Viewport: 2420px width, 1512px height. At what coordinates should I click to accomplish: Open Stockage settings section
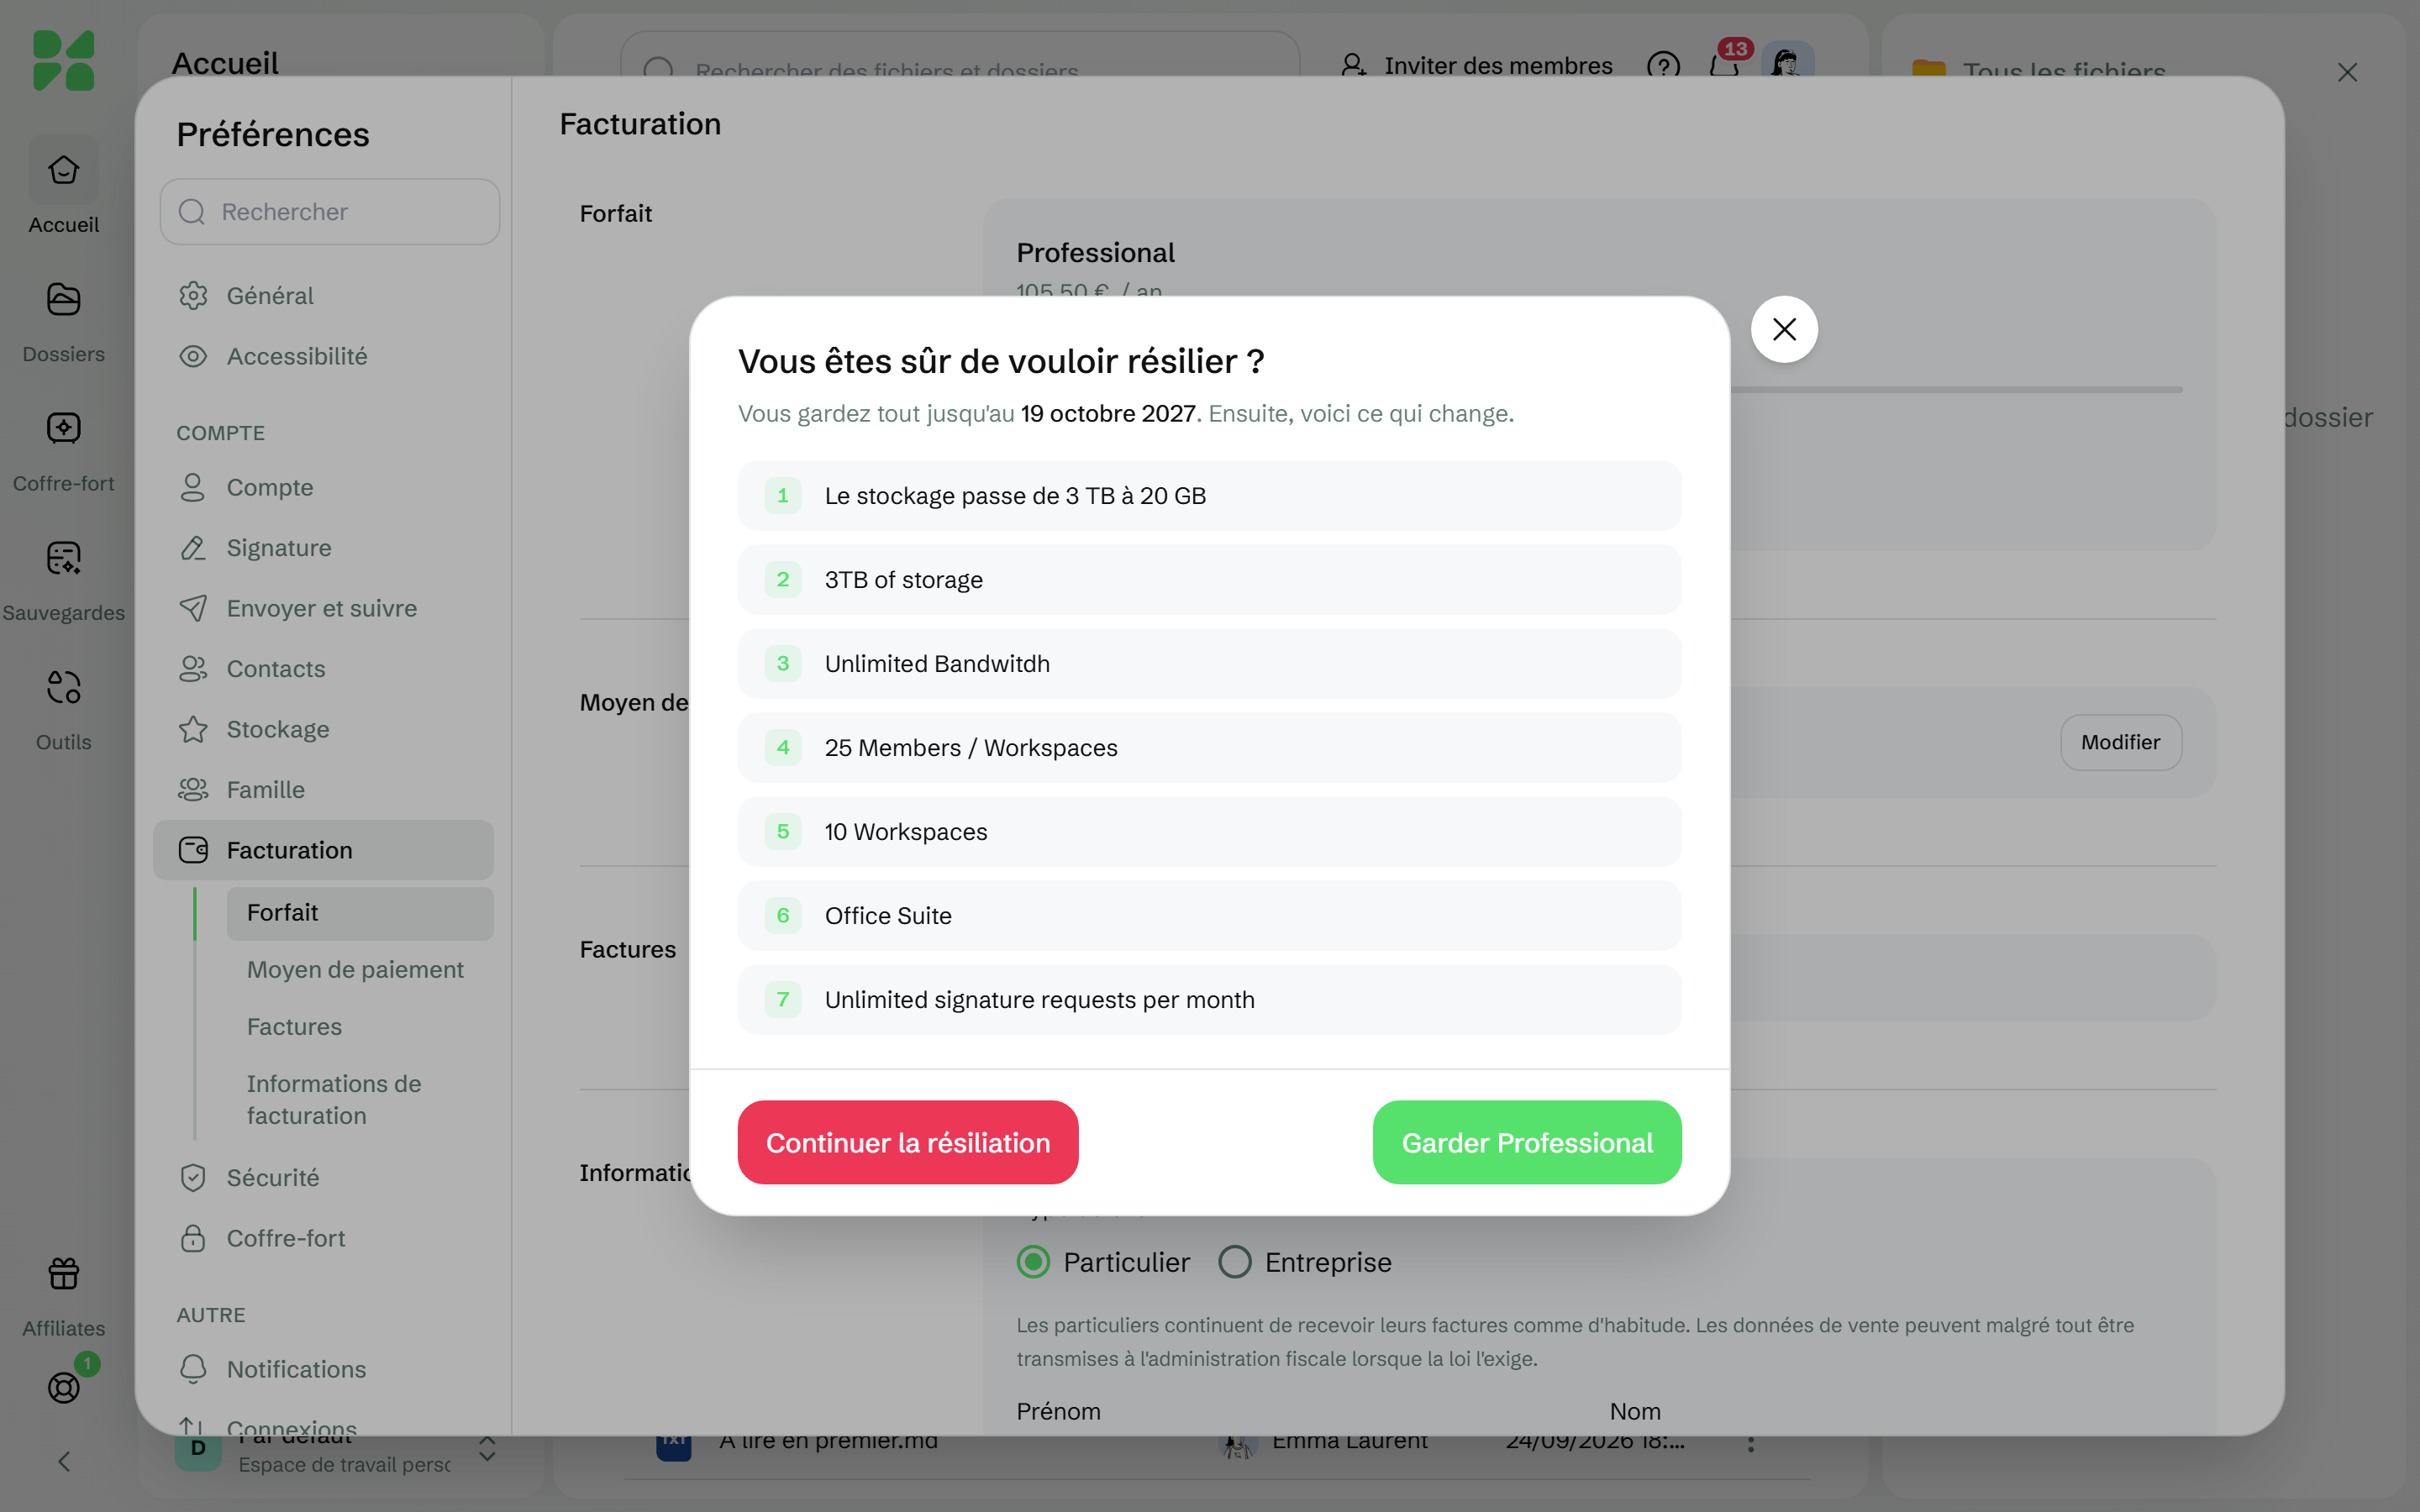tap(323, 729)
